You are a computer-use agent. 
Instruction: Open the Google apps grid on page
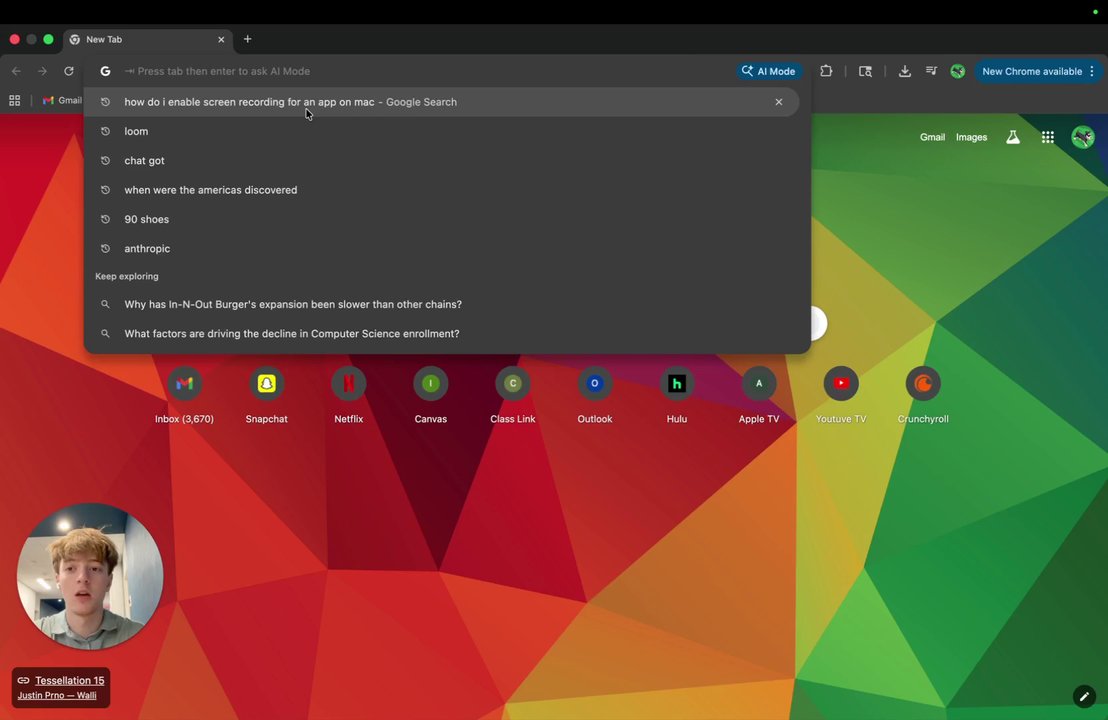pos(1047,137)
